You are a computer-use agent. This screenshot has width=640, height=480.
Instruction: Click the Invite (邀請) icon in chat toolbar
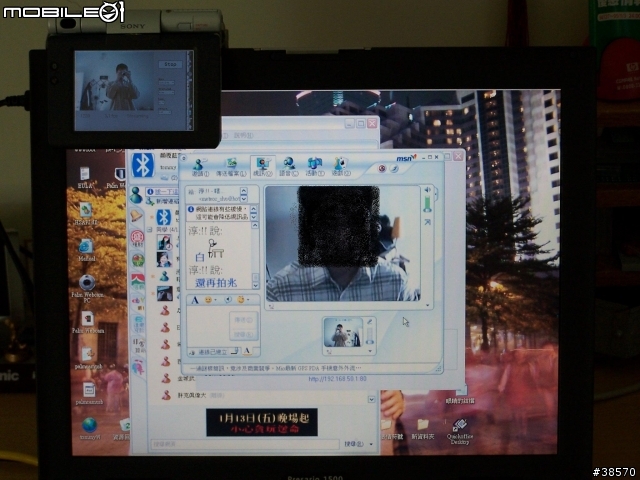point(199,167)
